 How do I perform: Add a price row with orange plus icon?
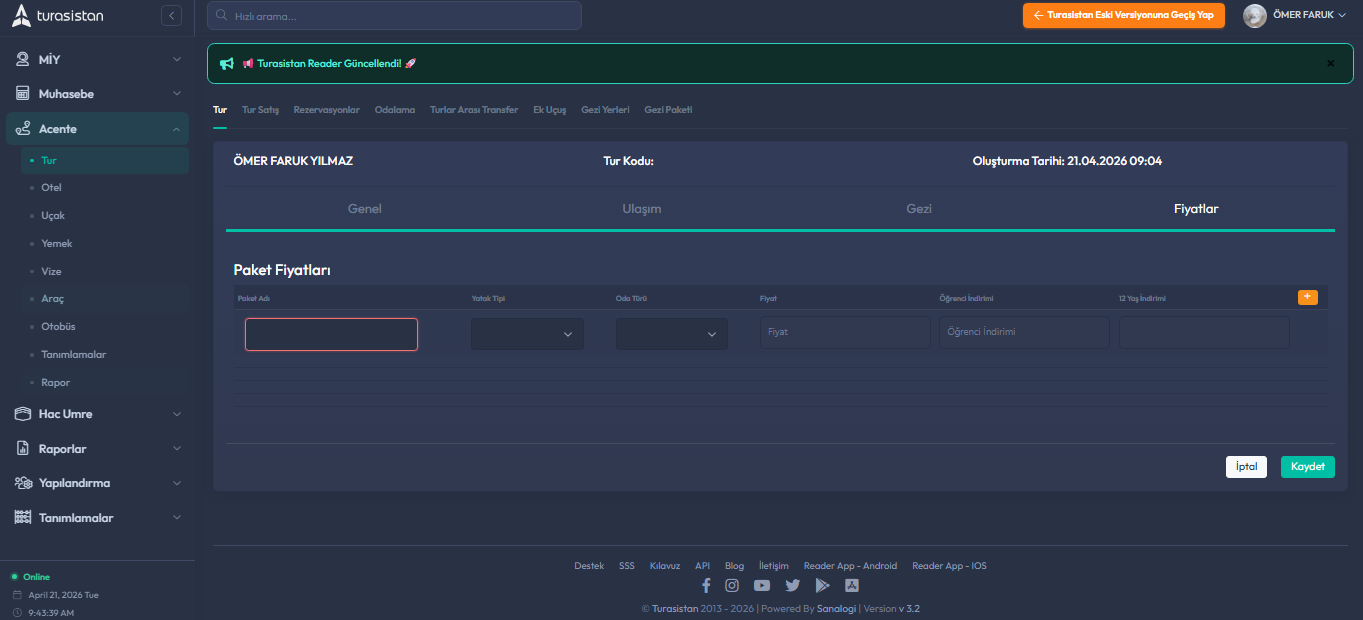click(x=1307, y=297)
